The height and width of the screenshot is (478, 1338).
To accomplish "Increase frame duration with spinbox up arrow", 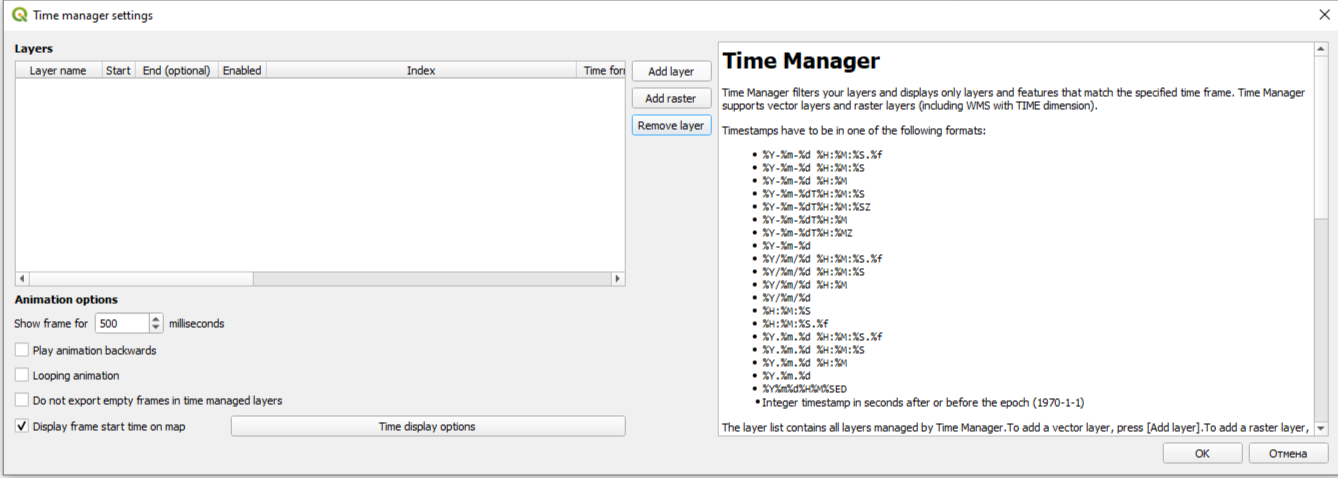I will [156, 319].
